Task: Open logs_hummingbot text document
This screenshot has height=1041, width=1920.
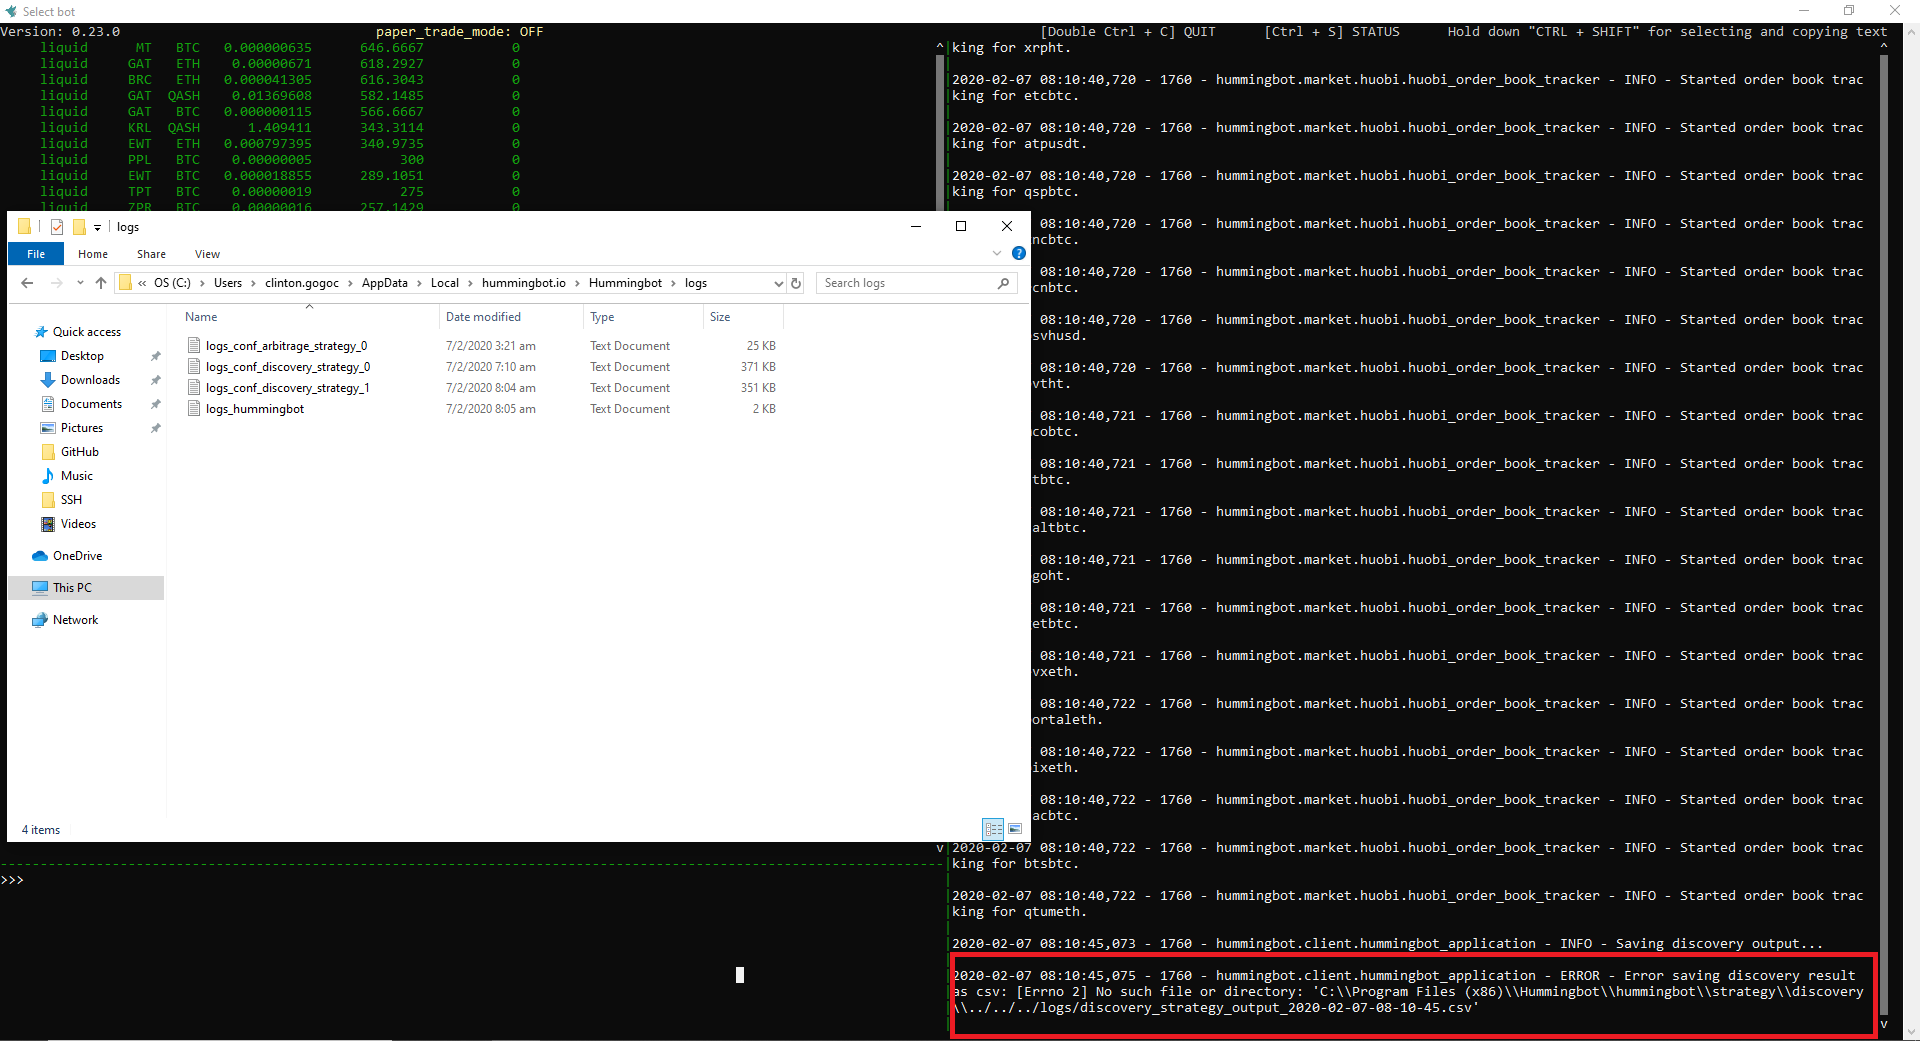Action: click(256, 408)
